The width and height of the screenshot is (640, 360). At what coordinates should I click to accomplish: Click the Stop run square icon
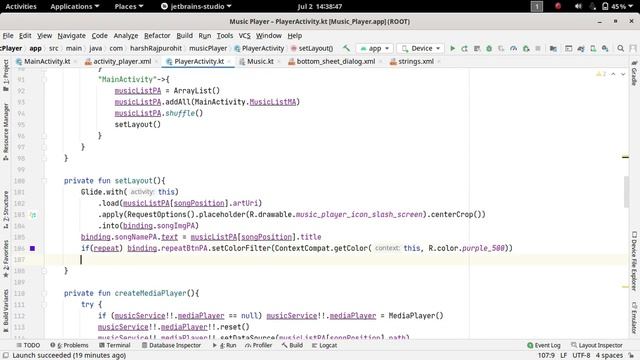(538, 48)
